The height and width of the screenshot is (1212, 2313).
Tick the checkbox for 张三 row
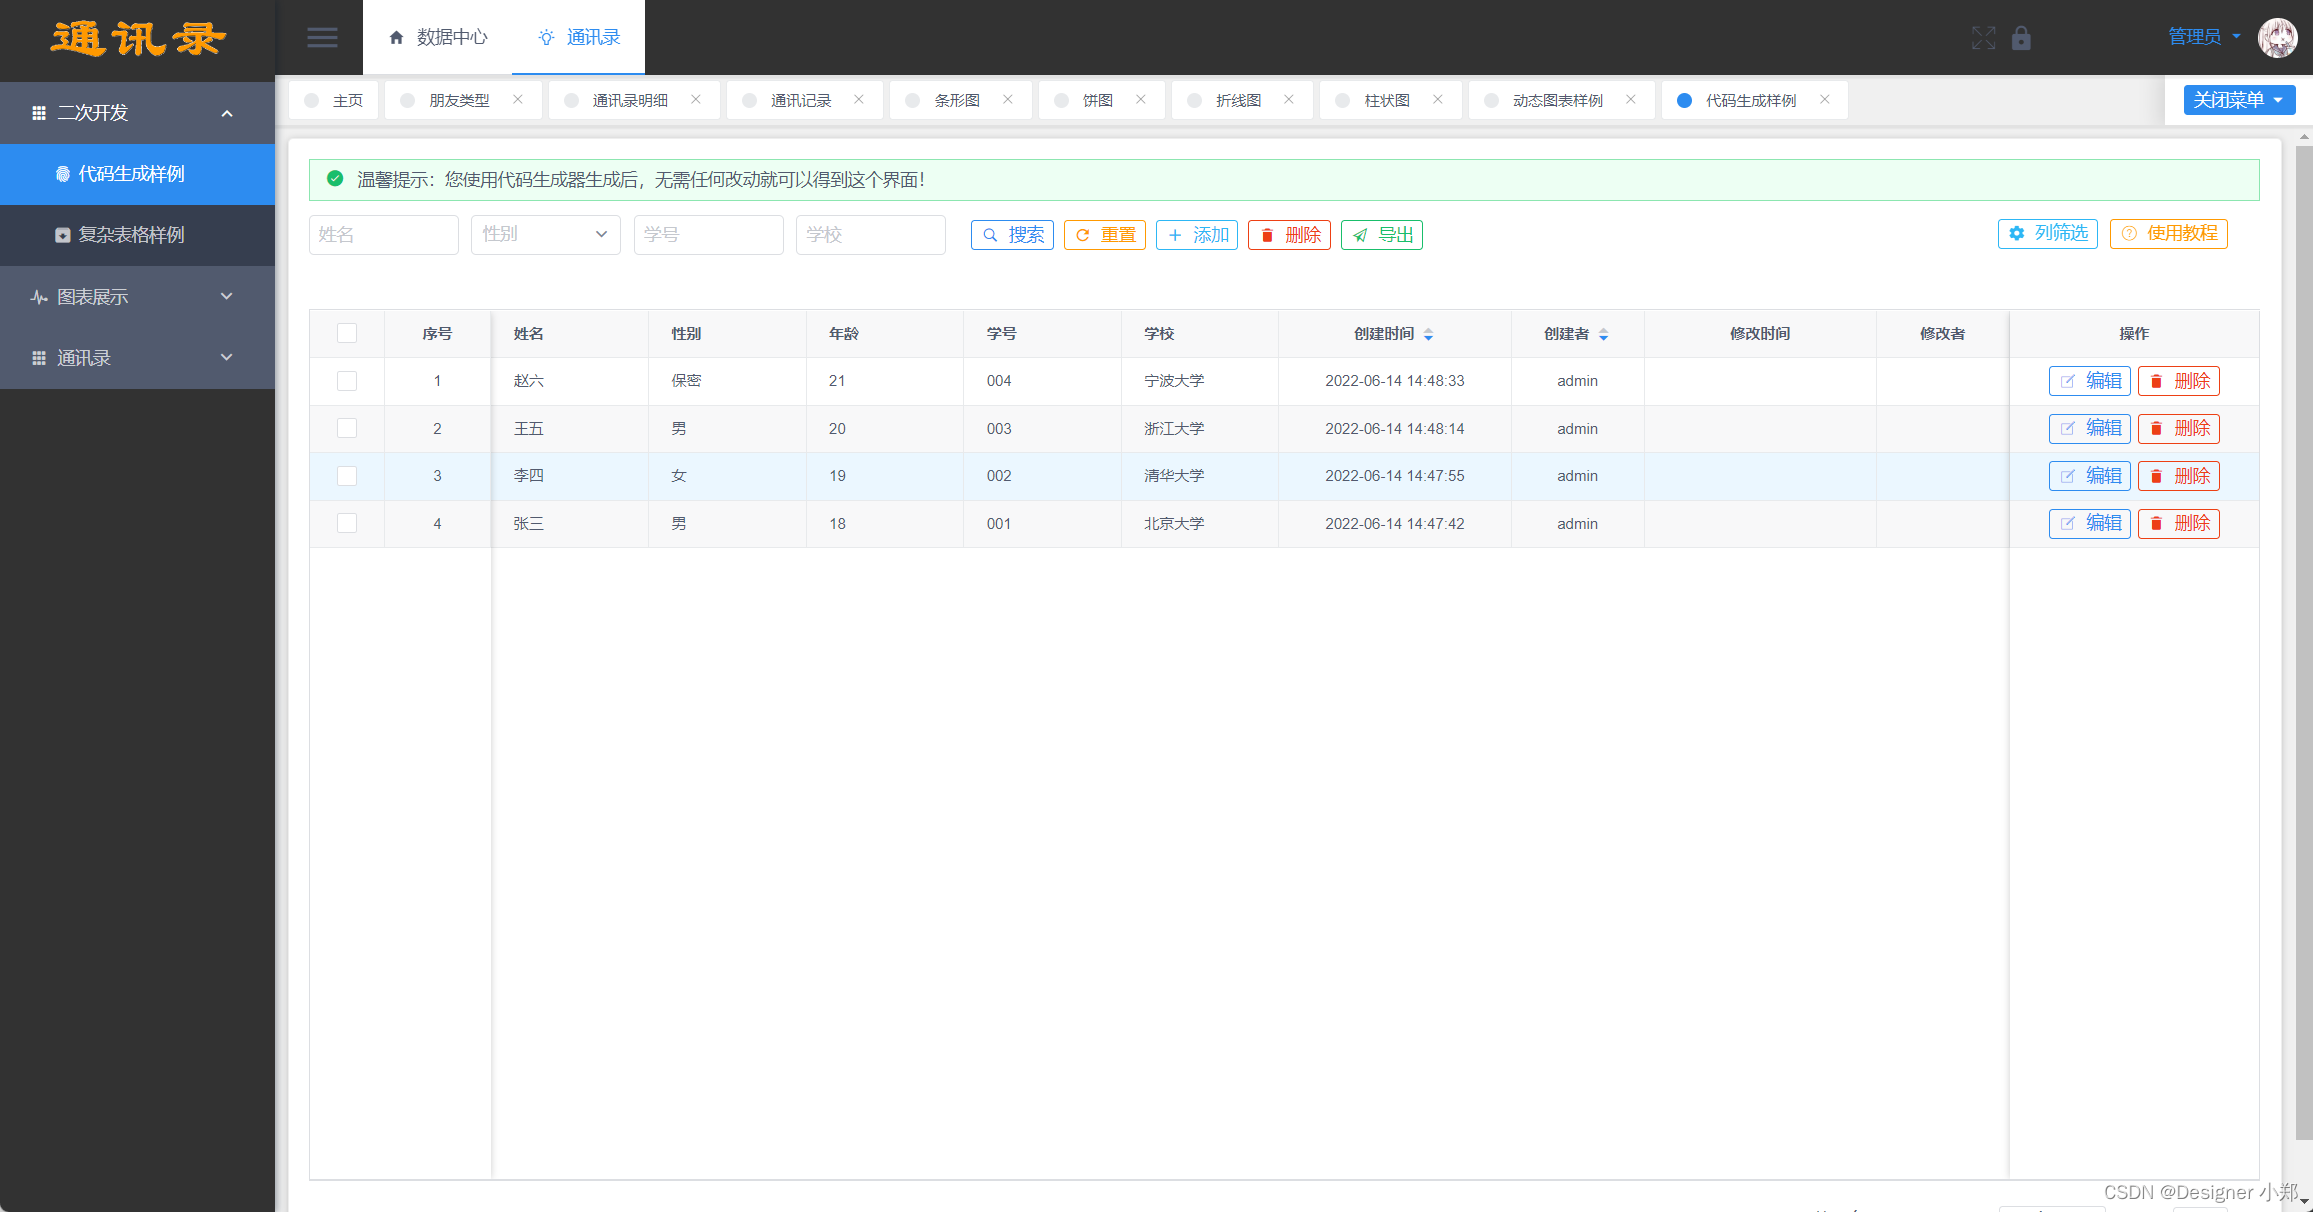click(347, 523)
